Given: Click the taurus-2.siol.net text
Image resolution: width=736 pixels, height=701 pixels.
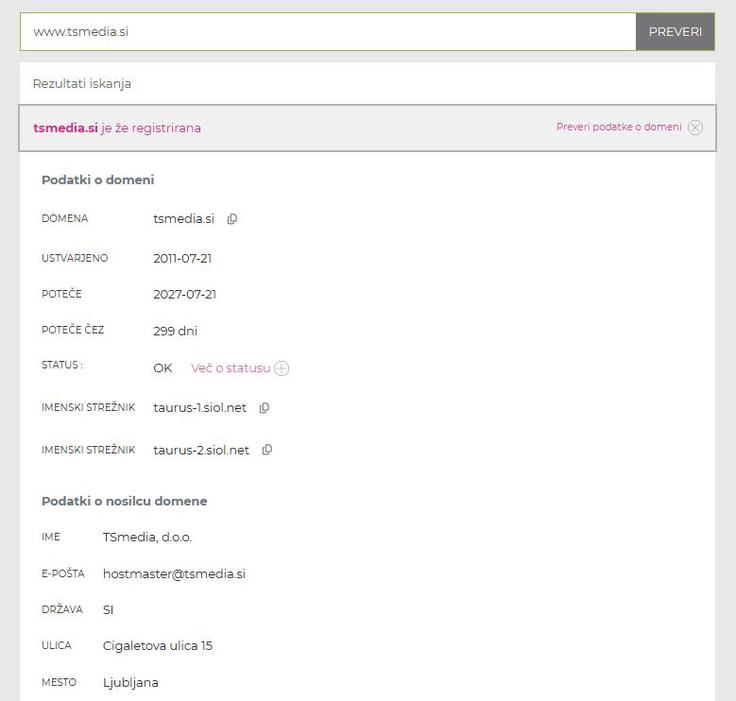Looking at the screenshot, I should (x=201, y=450).
